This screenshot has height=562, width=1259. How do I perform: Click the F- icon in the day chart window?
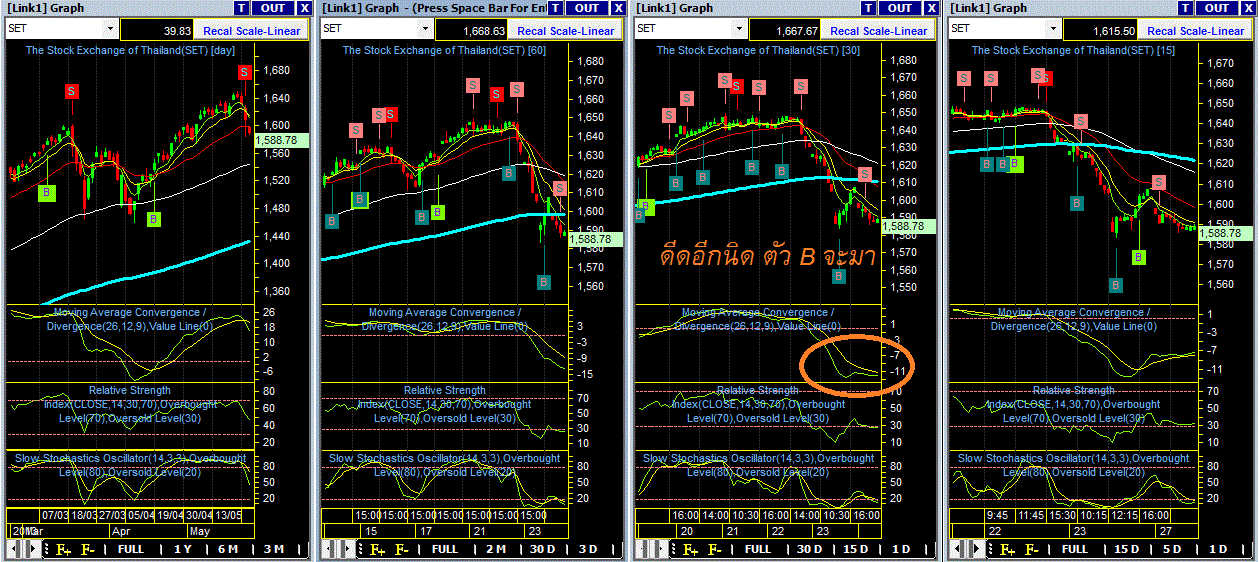click(88, 549)
